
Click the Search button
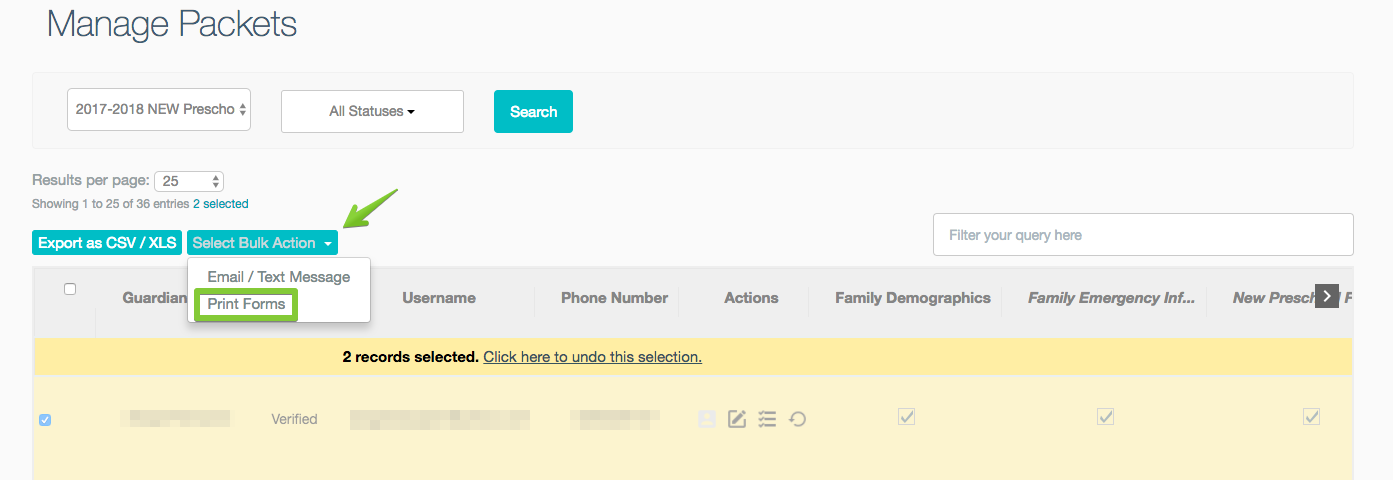[533, 111]
